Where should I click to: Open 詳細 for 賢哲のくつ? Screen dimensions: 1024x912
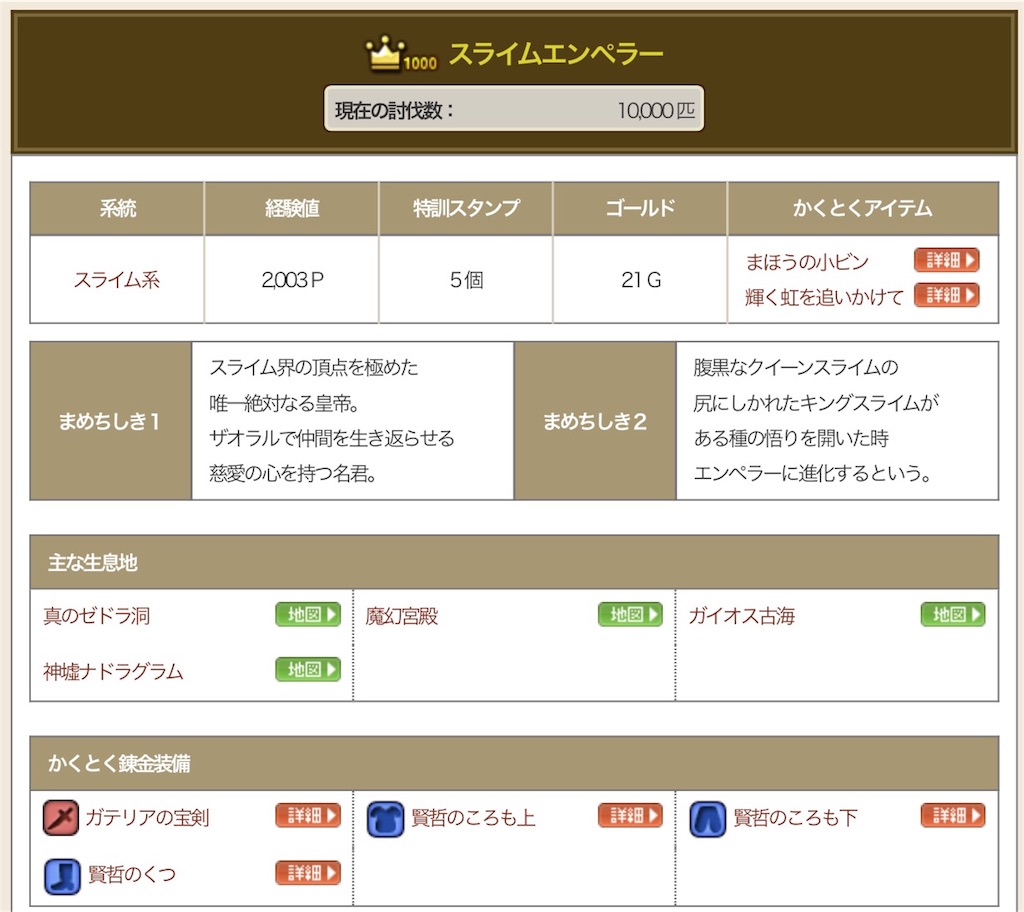tap(308, 873)
